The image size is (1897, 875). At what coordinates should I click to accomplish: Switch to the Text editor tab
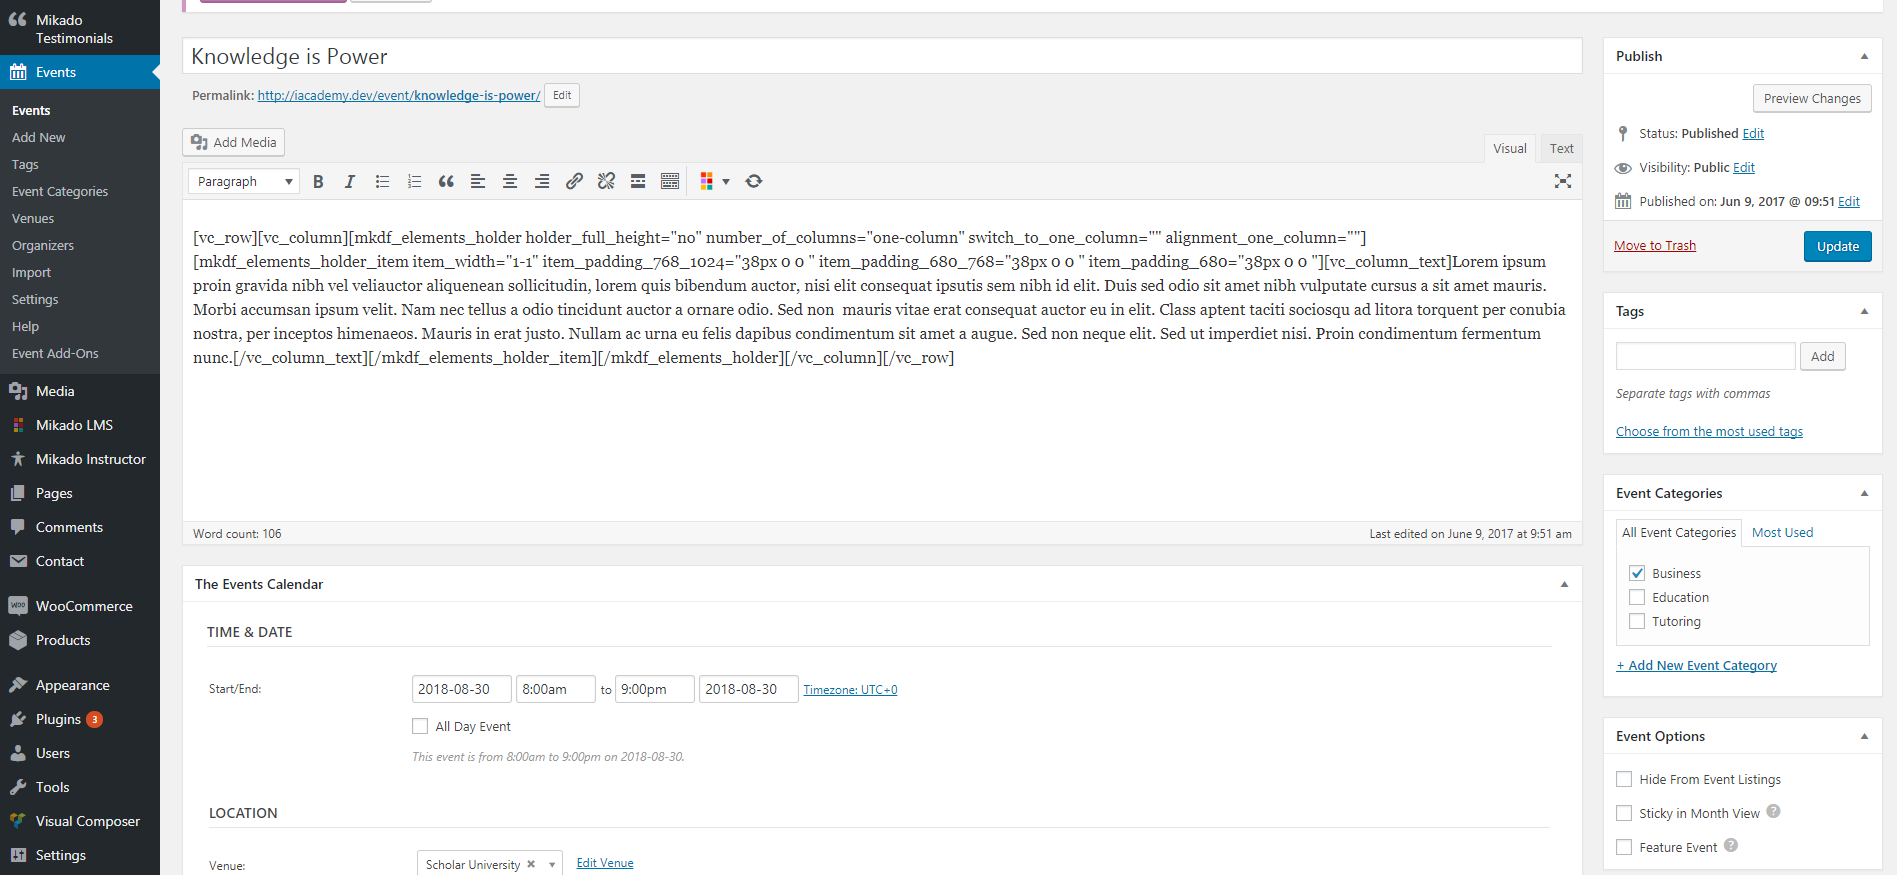(x=1561, y=148)
